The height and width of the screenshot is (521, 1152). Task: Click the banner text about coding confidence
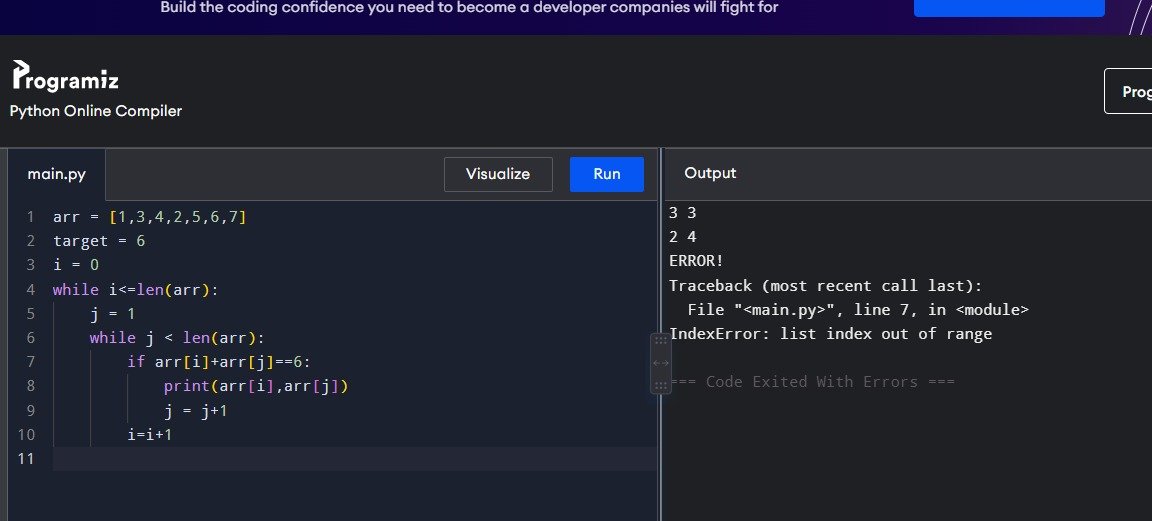click(469, 8)
